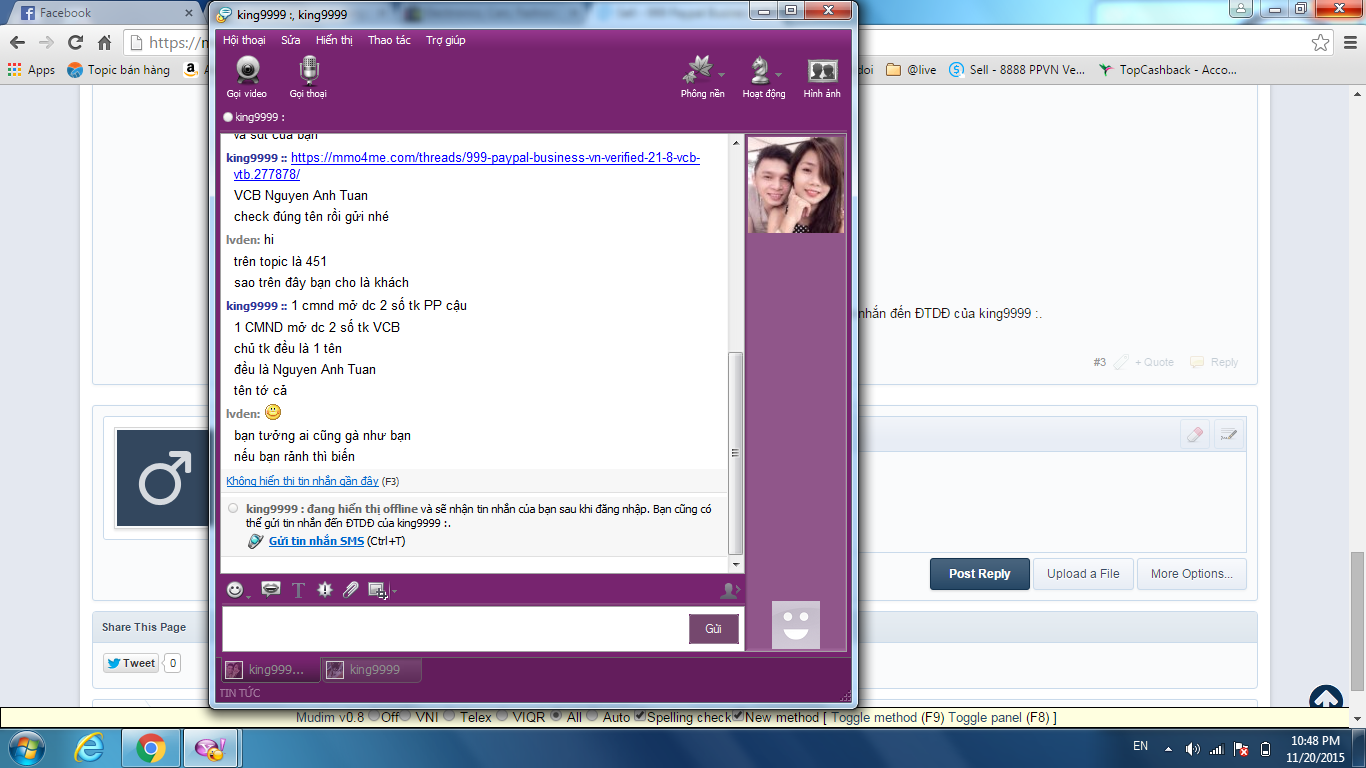Select the Mudim VIQR radio button
Viewport: 1366px width, 768px height.
pyautogui.click(x=503, y=716)
